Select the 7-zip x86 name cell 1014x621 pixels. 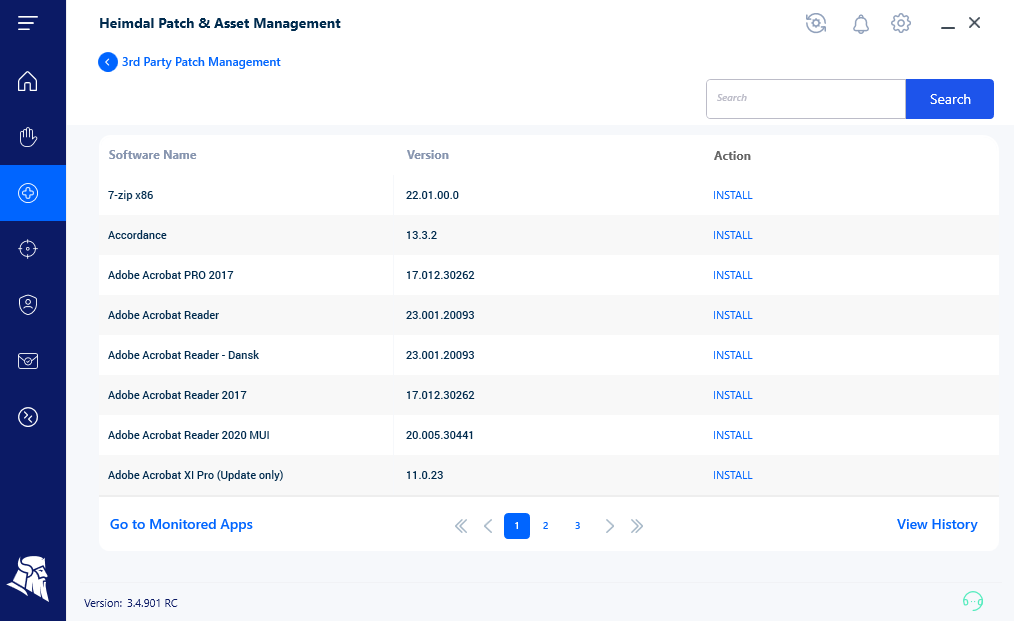pyautogui.click(x=131, y=195)
